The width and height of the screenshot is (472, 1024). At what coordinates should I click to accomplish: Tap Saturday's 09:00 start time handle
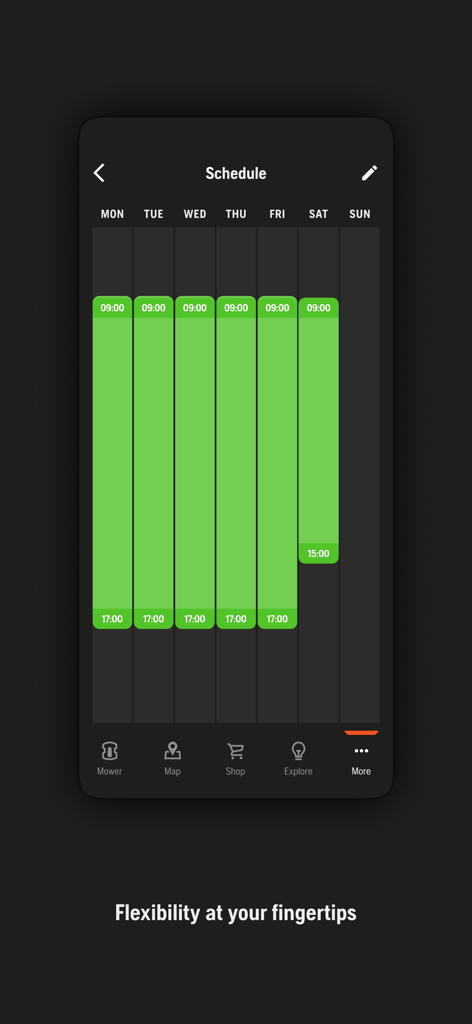coord(319,308)
